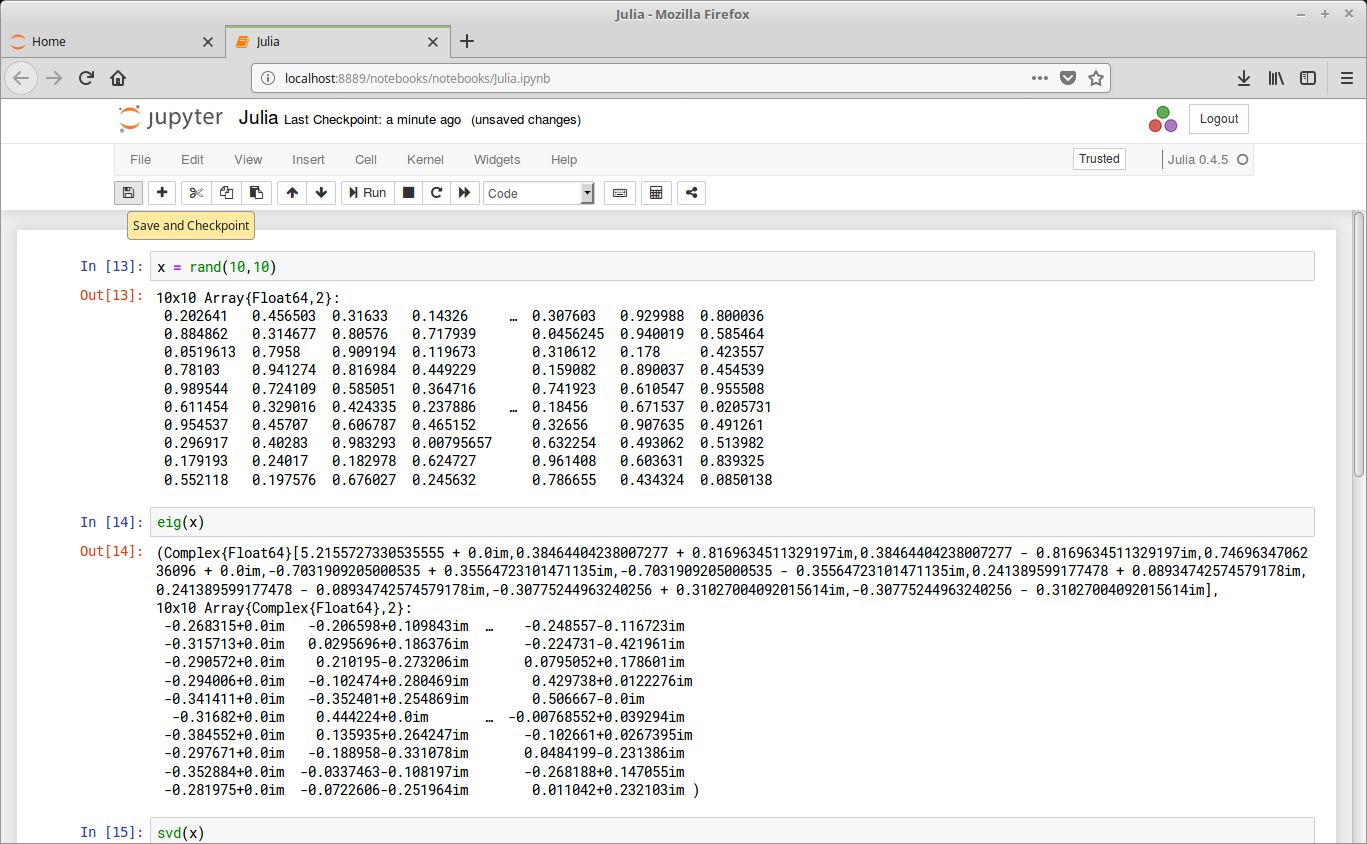Save the notebook via Save and Checkpoint icon
1367x844 pixels.
pos(128,192)
